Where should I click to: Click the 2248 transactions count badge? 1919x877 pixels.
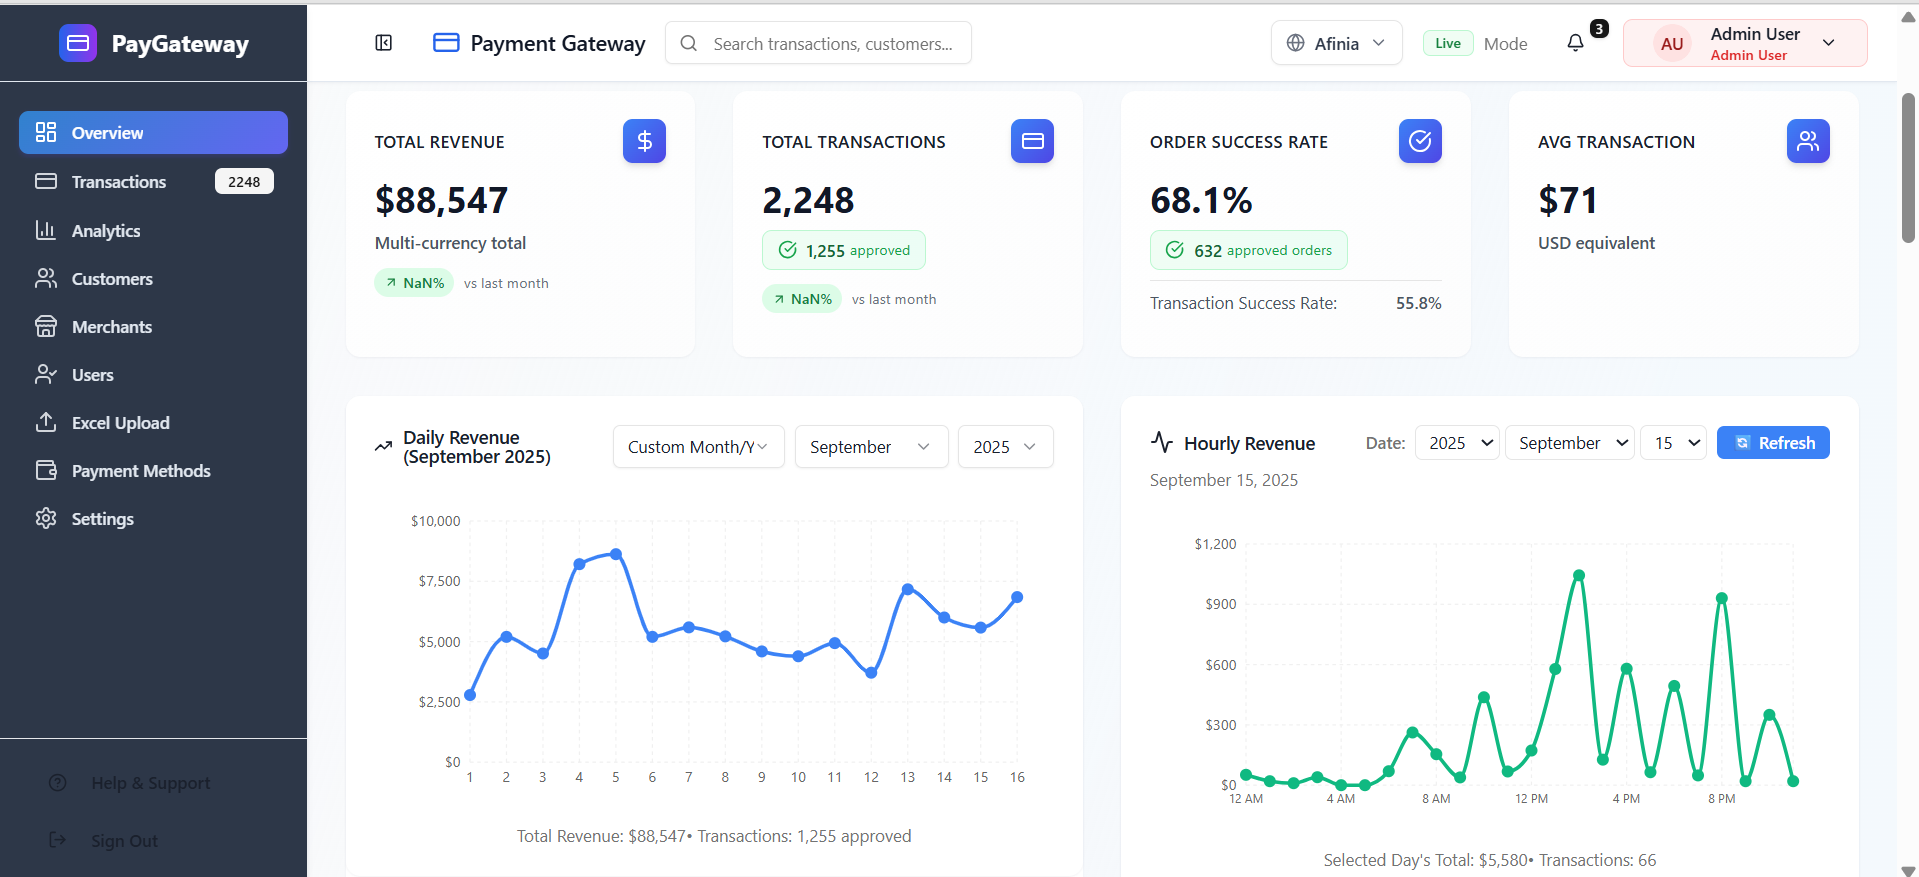(x=244, y=181)
